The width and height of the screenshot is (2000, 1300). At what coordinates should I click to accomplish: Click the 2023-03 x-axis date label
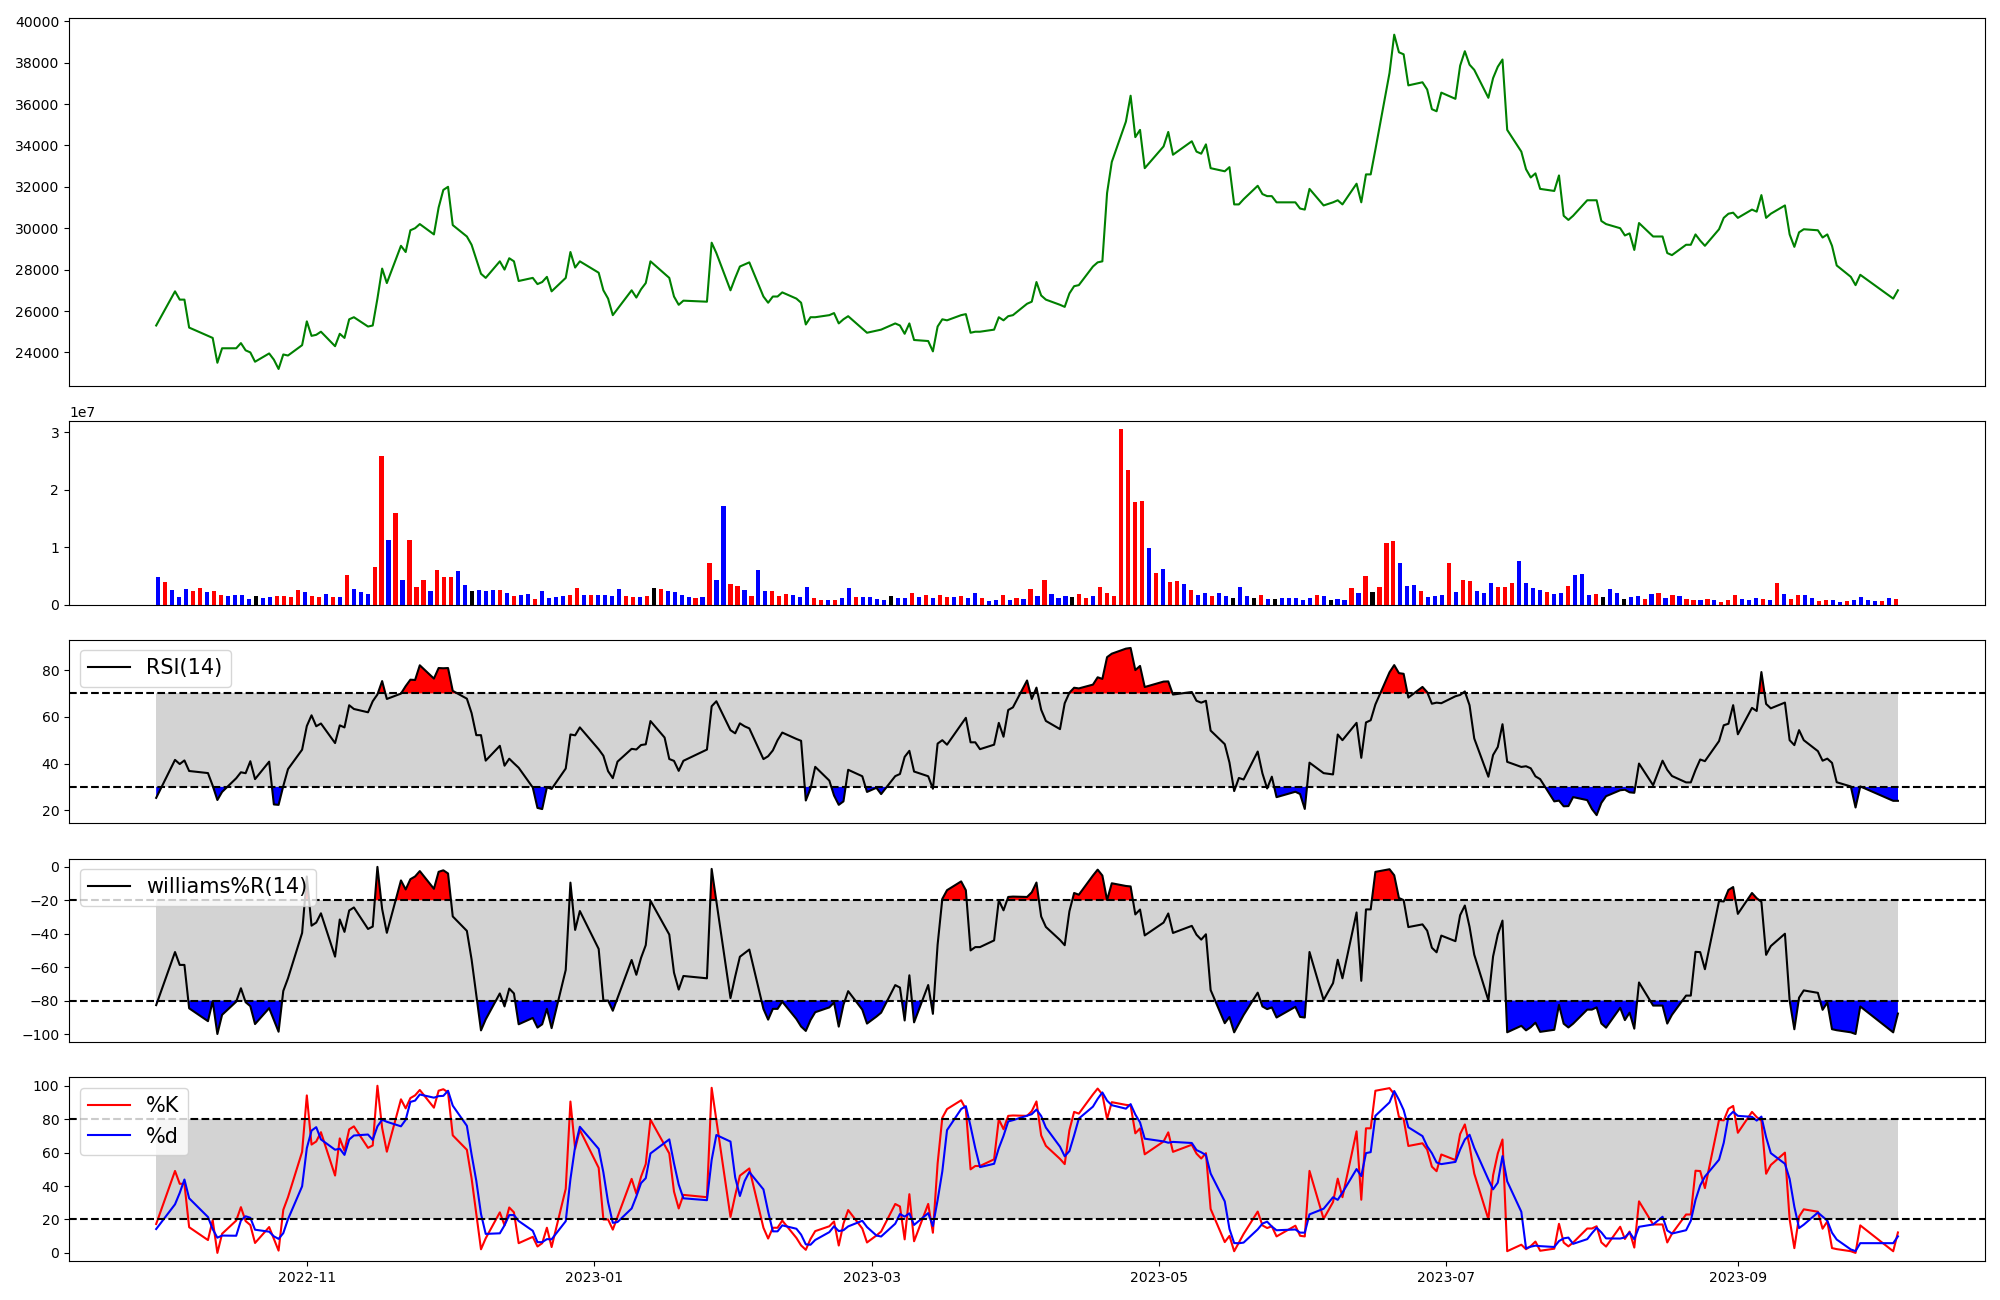click(873, 1277)
